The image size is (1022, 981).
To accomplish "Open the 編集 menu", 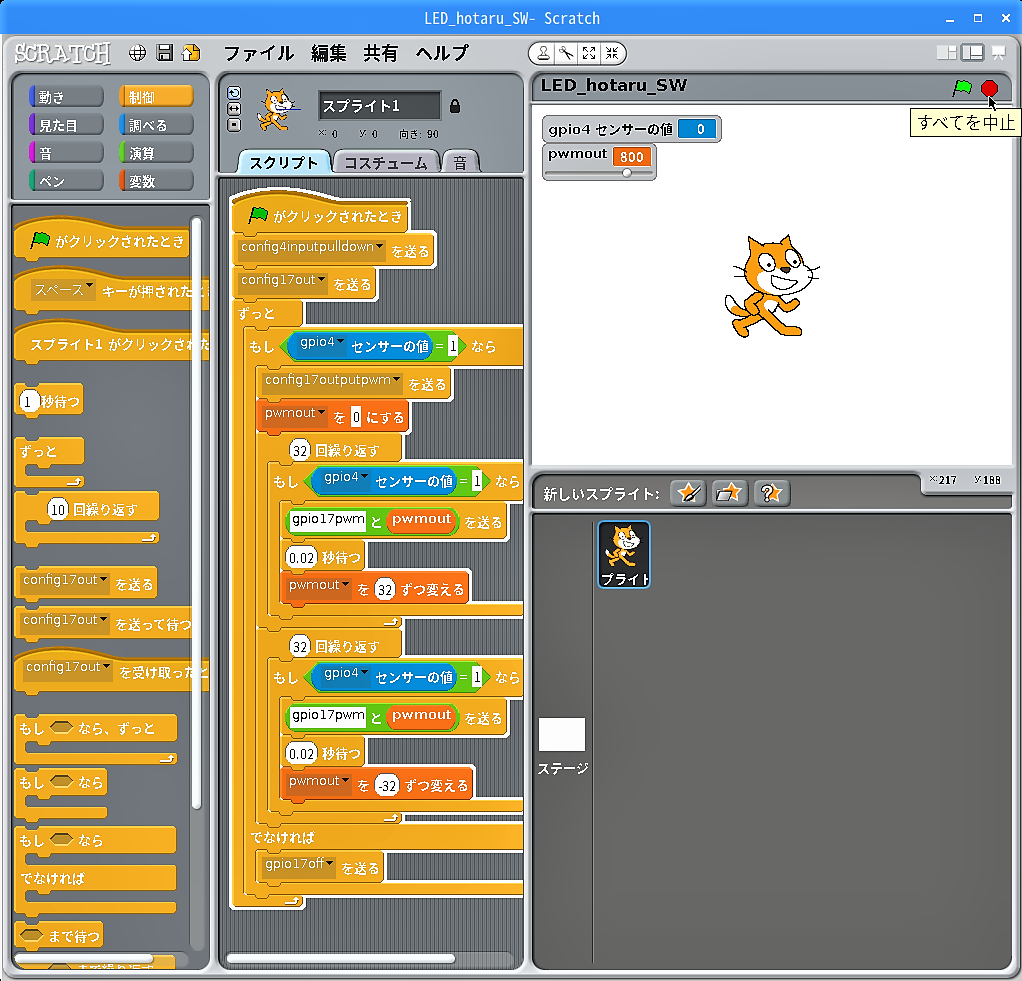I will point(328,53).
